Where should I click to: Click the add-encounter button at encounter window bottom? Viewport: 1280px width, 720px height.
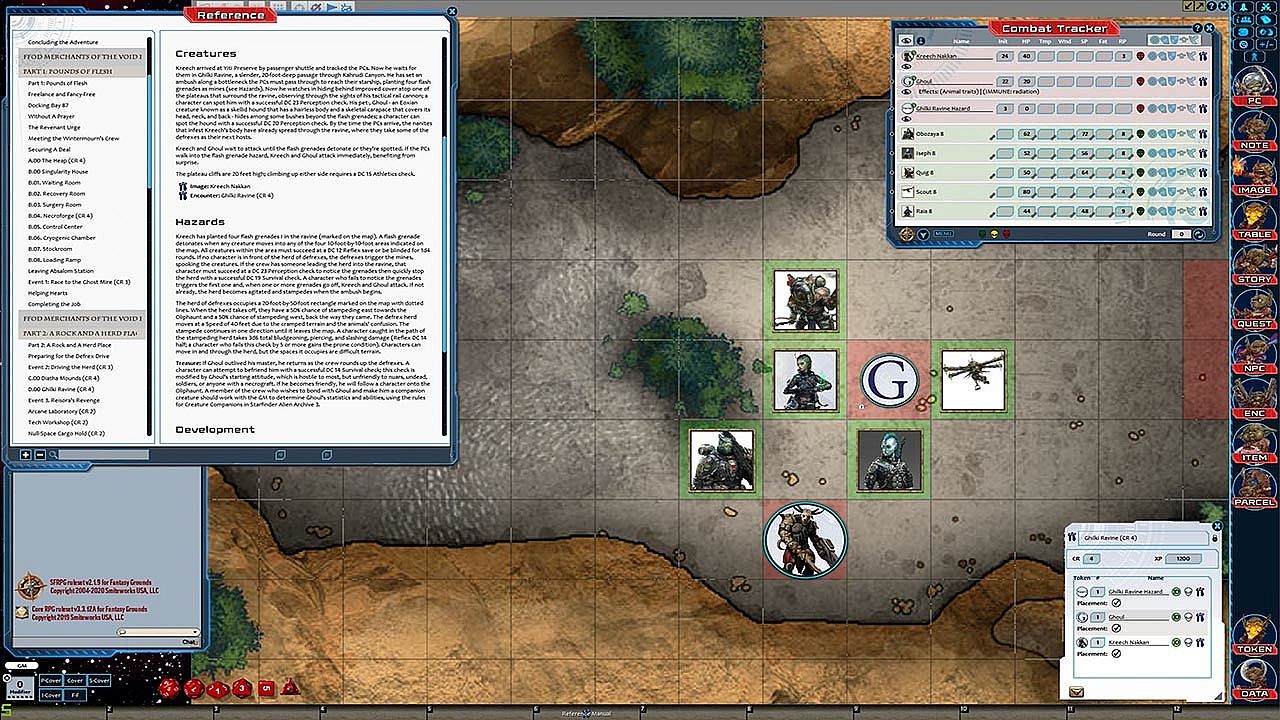pos(1077,691)
